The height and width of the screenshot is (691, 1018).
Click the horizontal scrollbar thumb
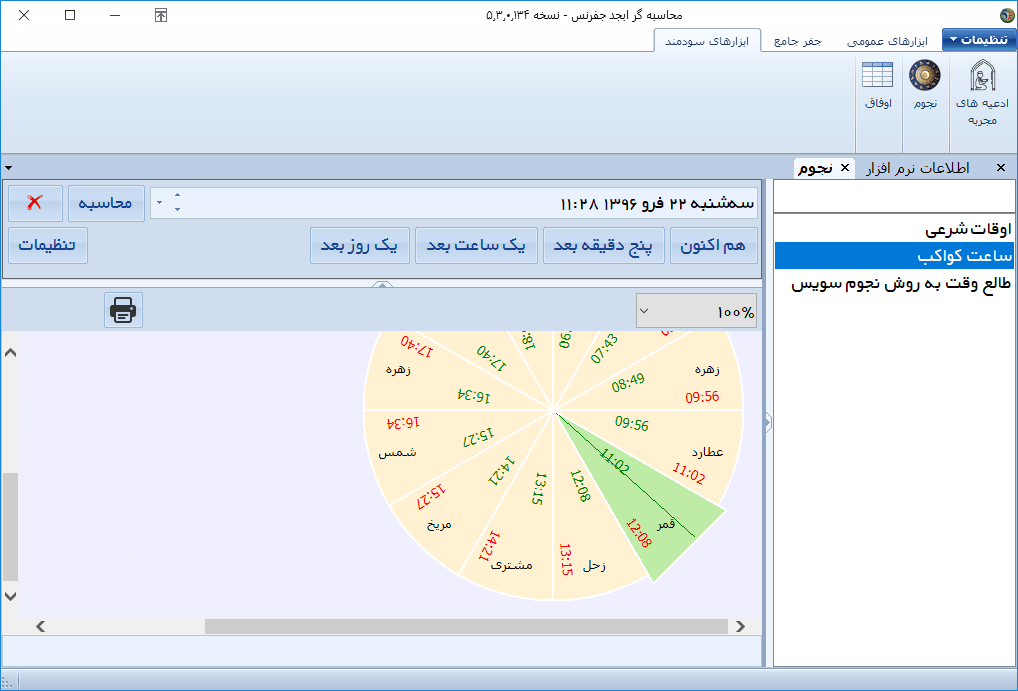click(x=466, y=626)
